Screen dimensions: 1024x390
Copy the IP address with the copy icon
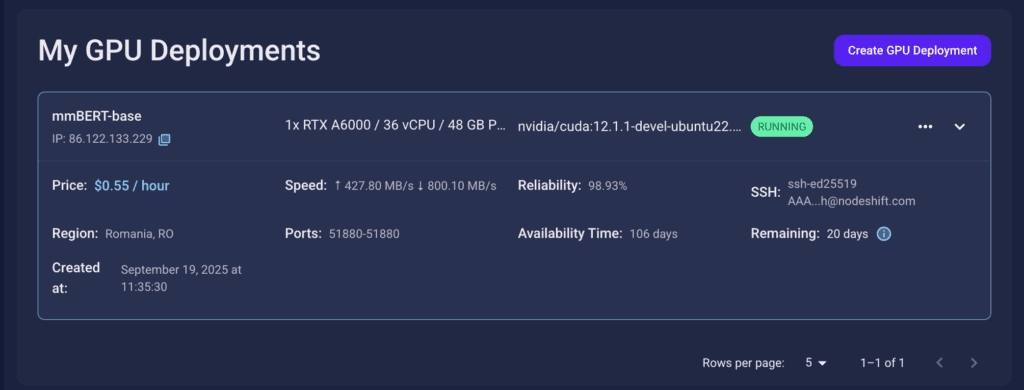(x=165, y=139)
